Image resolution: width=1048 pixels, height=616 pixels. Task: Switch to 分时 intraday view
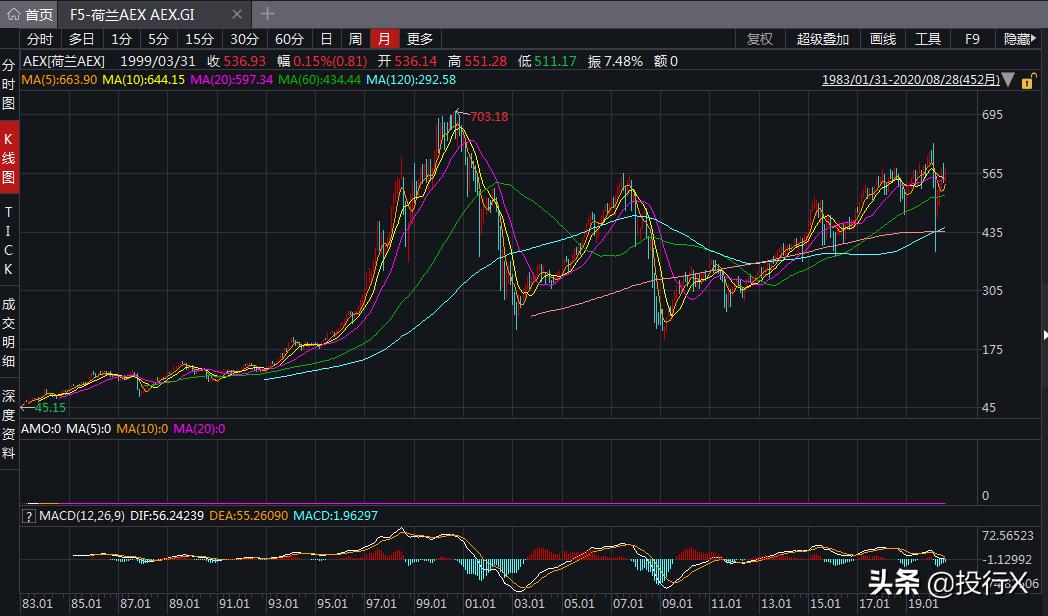point(39,39)
